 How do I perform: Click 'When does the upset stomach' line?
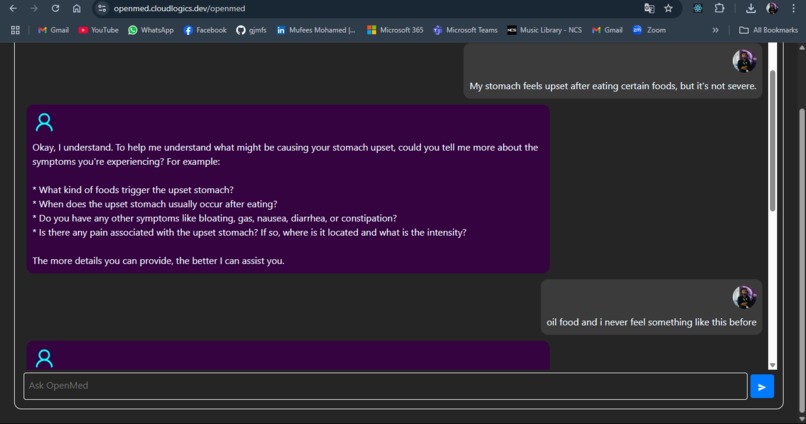[155, 204]
